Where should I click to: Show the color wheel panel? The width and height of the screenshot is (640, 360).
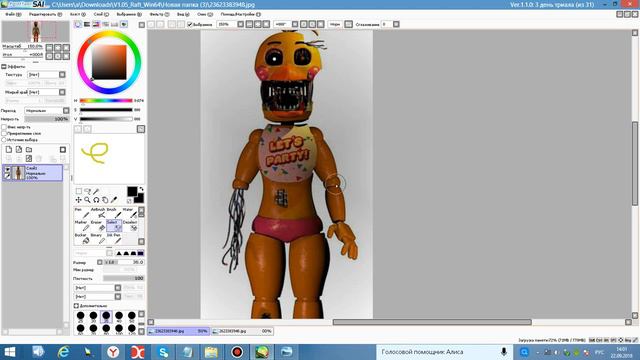point(78,24)
